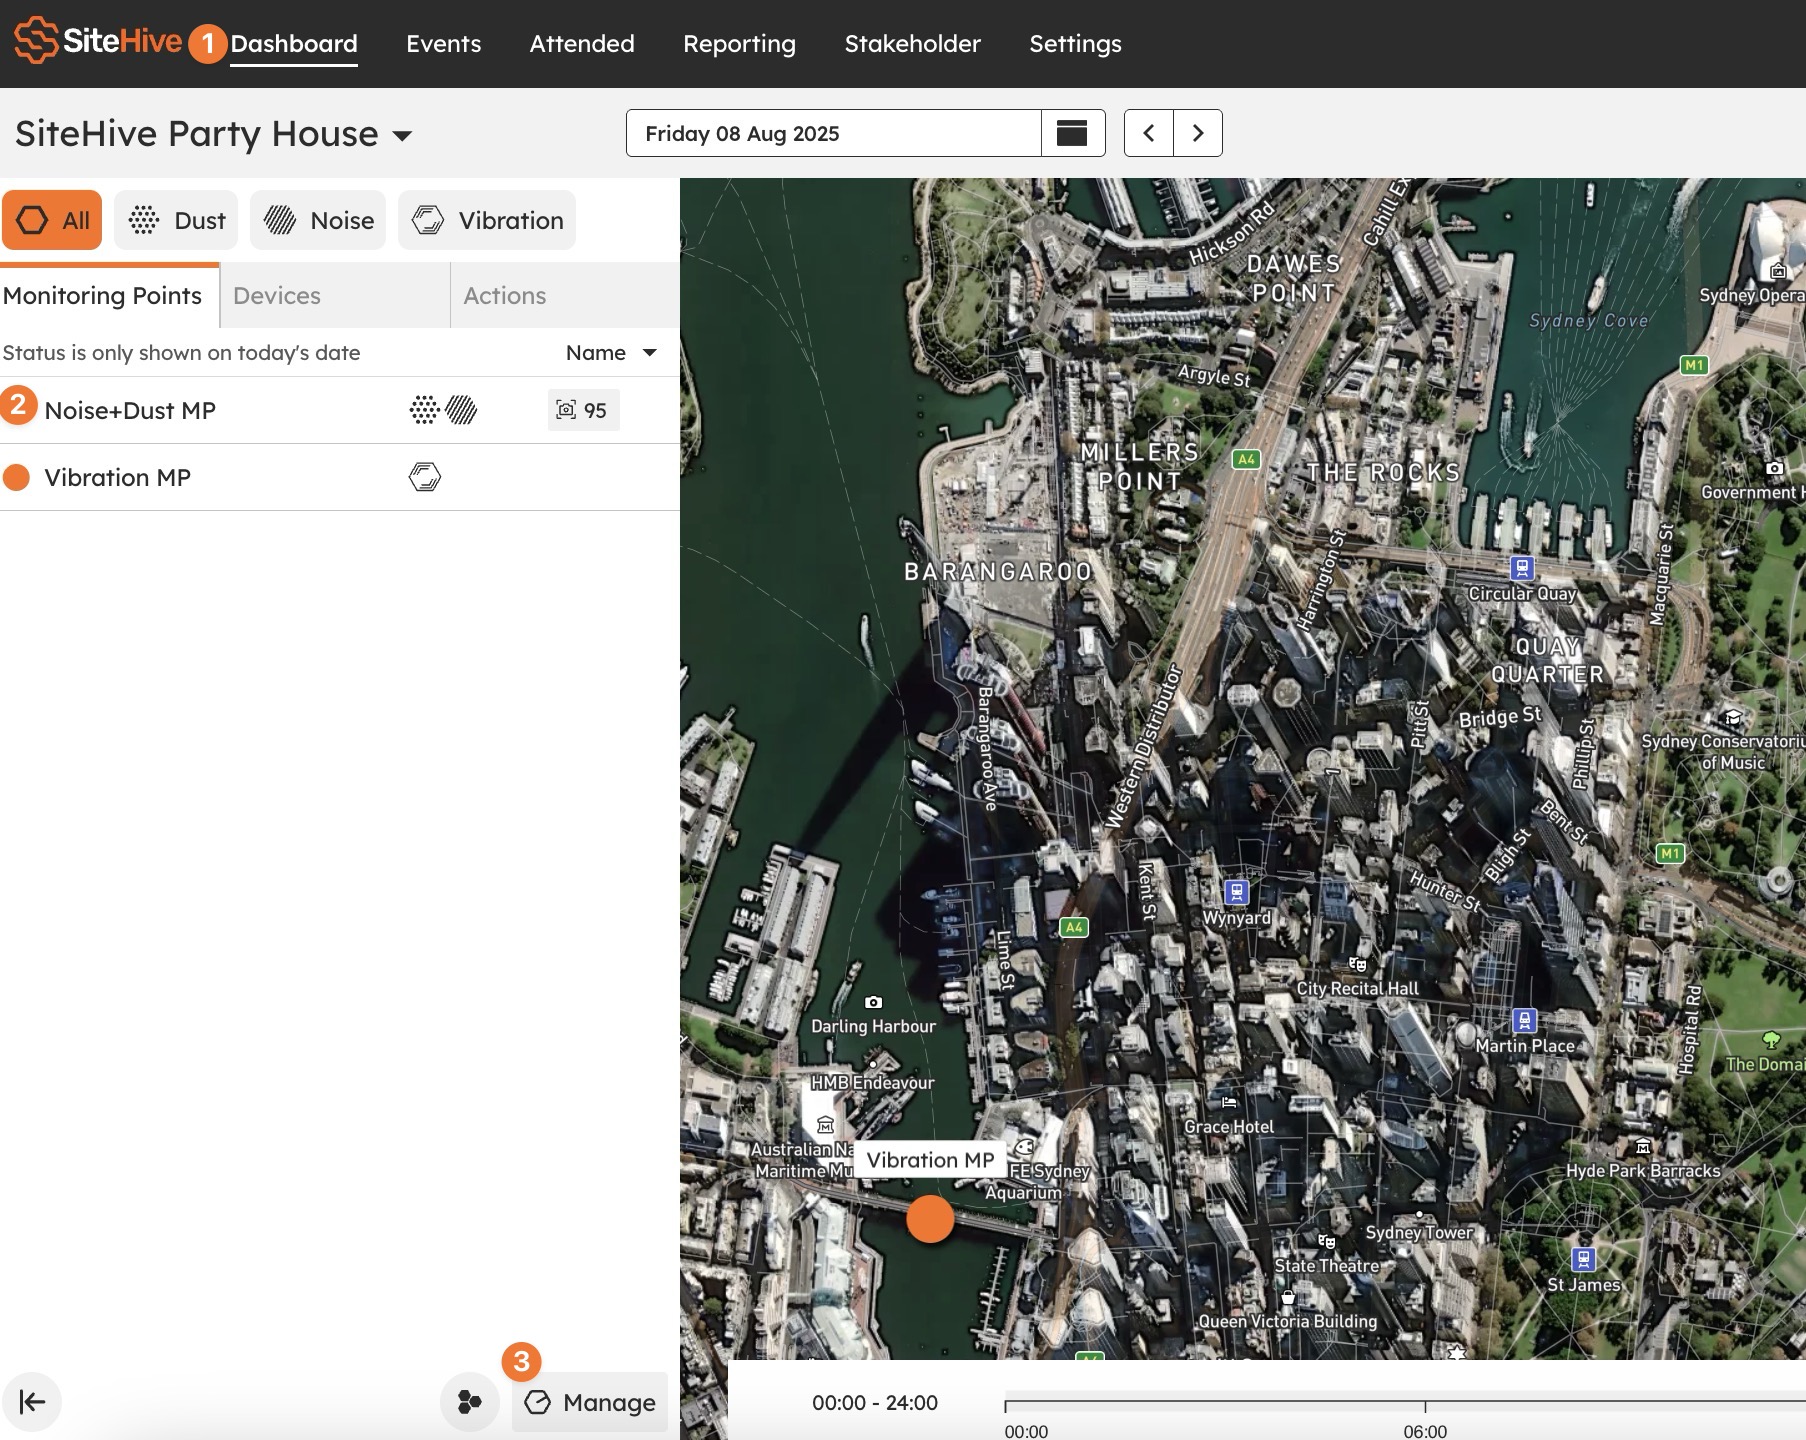Open the Events page

(x=443, y=44)
